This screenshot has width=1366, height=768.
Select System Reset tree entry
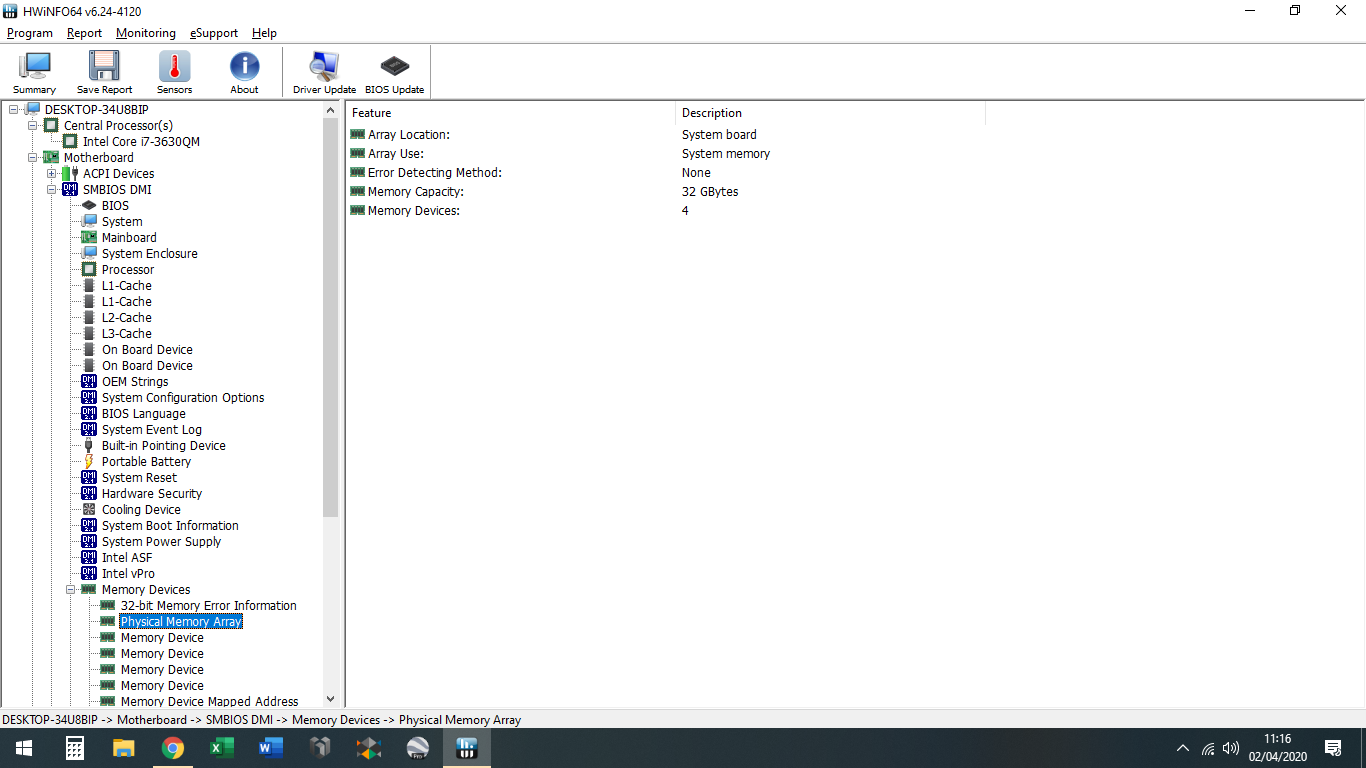click(139, 477)
